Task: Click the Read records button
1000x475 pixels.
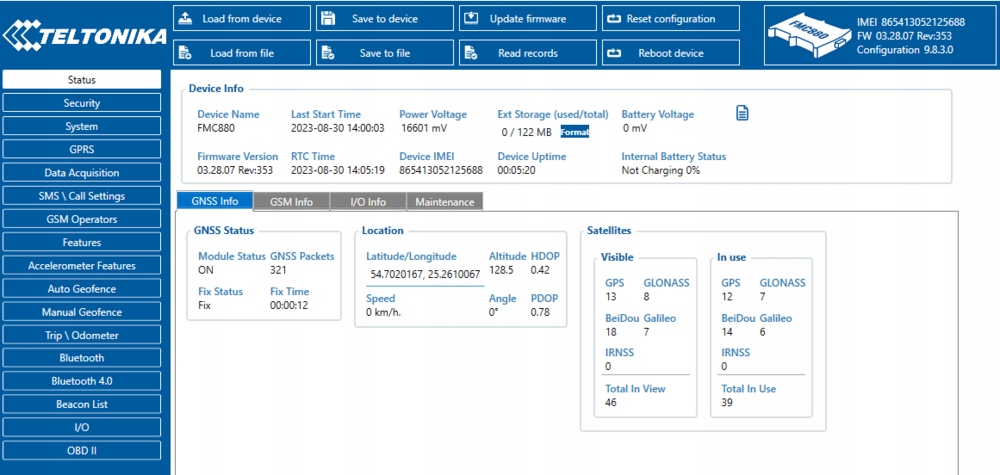Action: pos(527,53)
